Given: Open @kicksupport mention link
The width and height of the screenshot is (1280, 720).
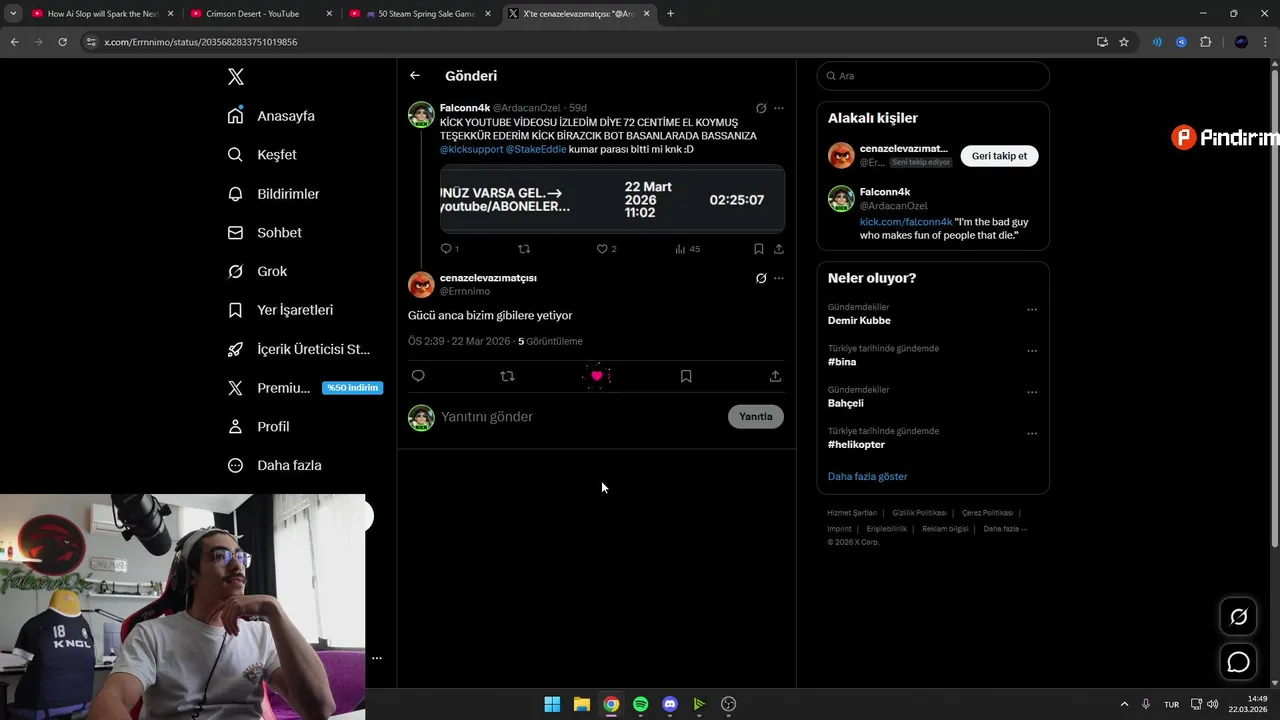Looking at the screenshot, I should pos(471,149).
